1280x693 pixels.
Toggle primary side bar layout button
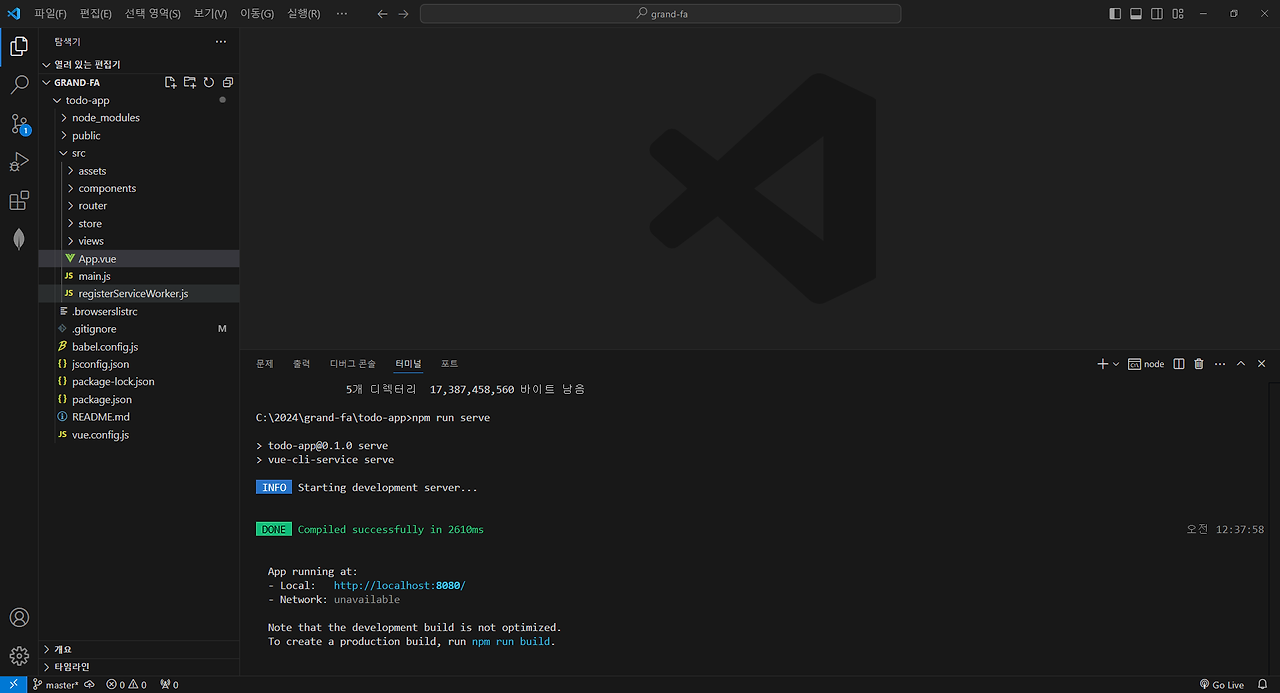click(x=1116, y=14)
